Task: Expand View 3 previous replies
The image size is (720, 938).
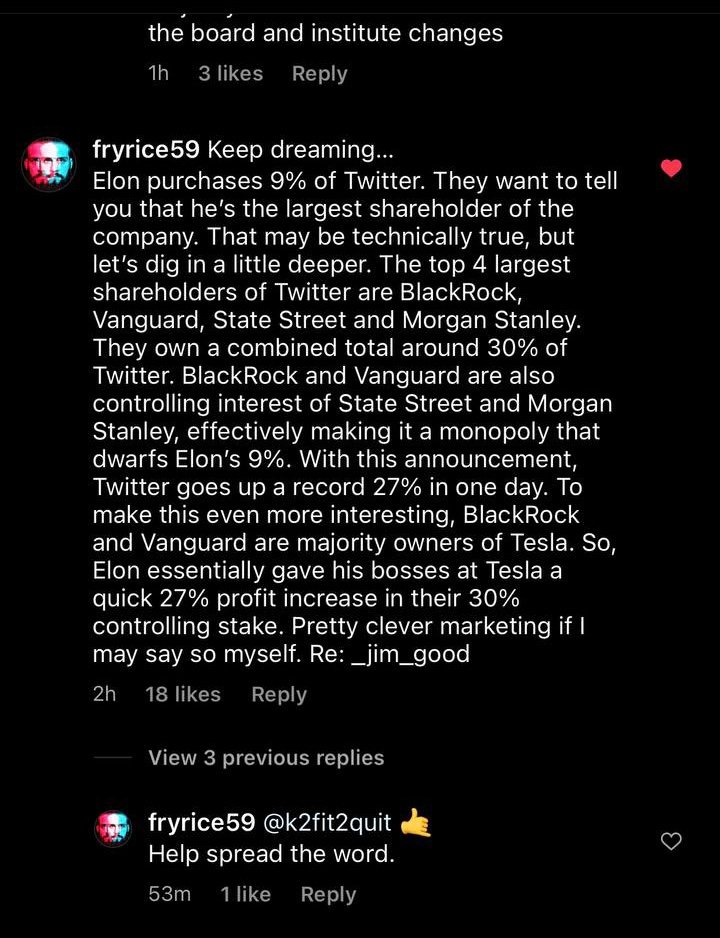Action: point(266,758)
